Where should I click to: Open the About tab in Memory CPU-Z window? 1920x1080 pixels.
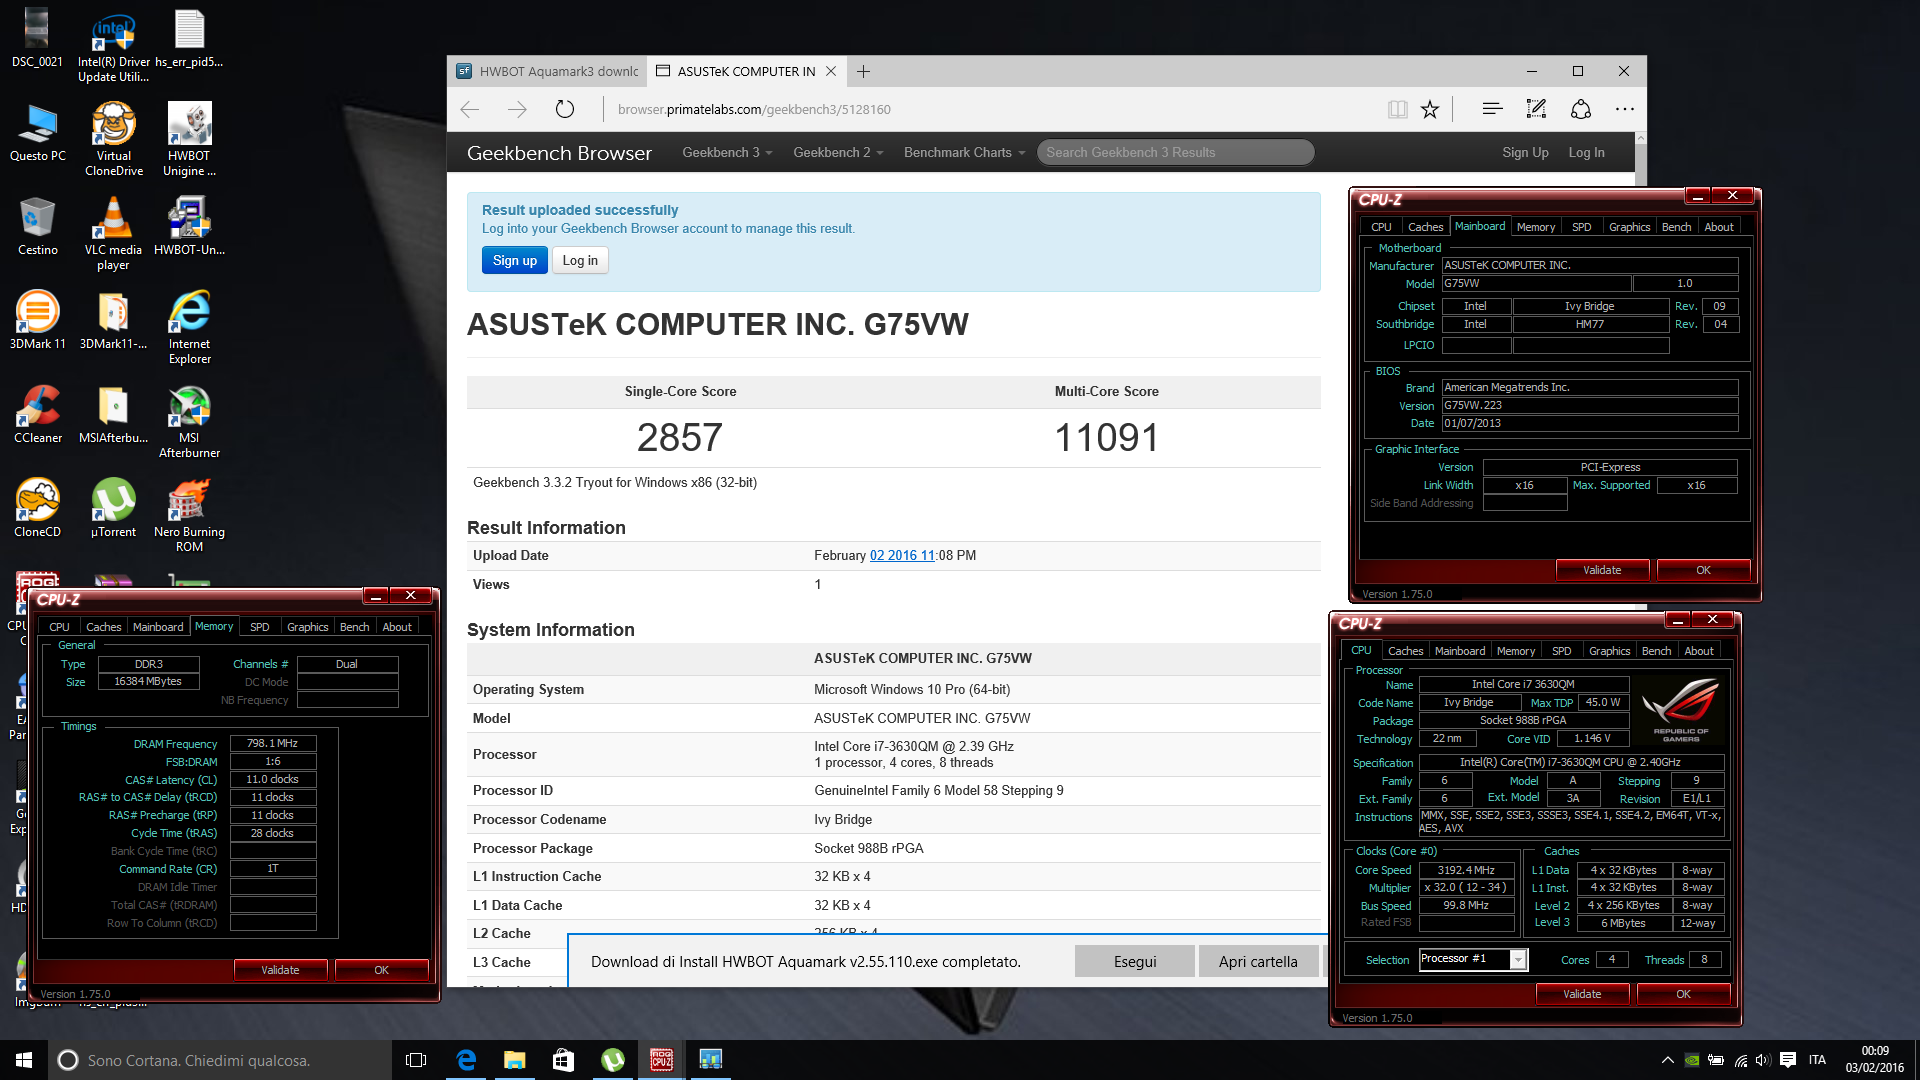(397, 627)
